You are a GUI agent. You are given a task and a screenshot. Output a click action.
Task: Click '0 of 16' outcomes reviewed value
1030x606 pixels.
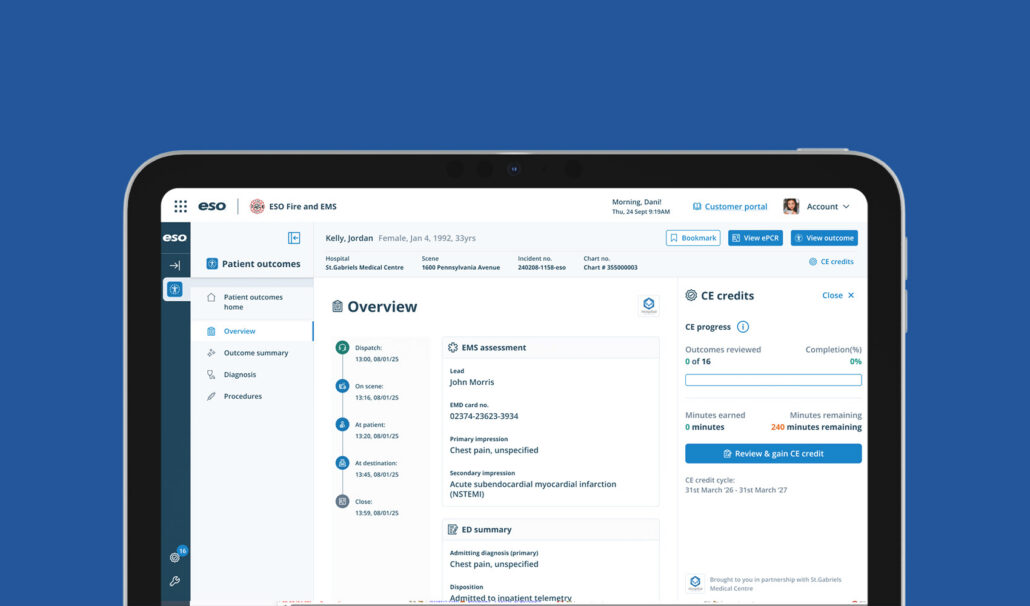(698, 361)
